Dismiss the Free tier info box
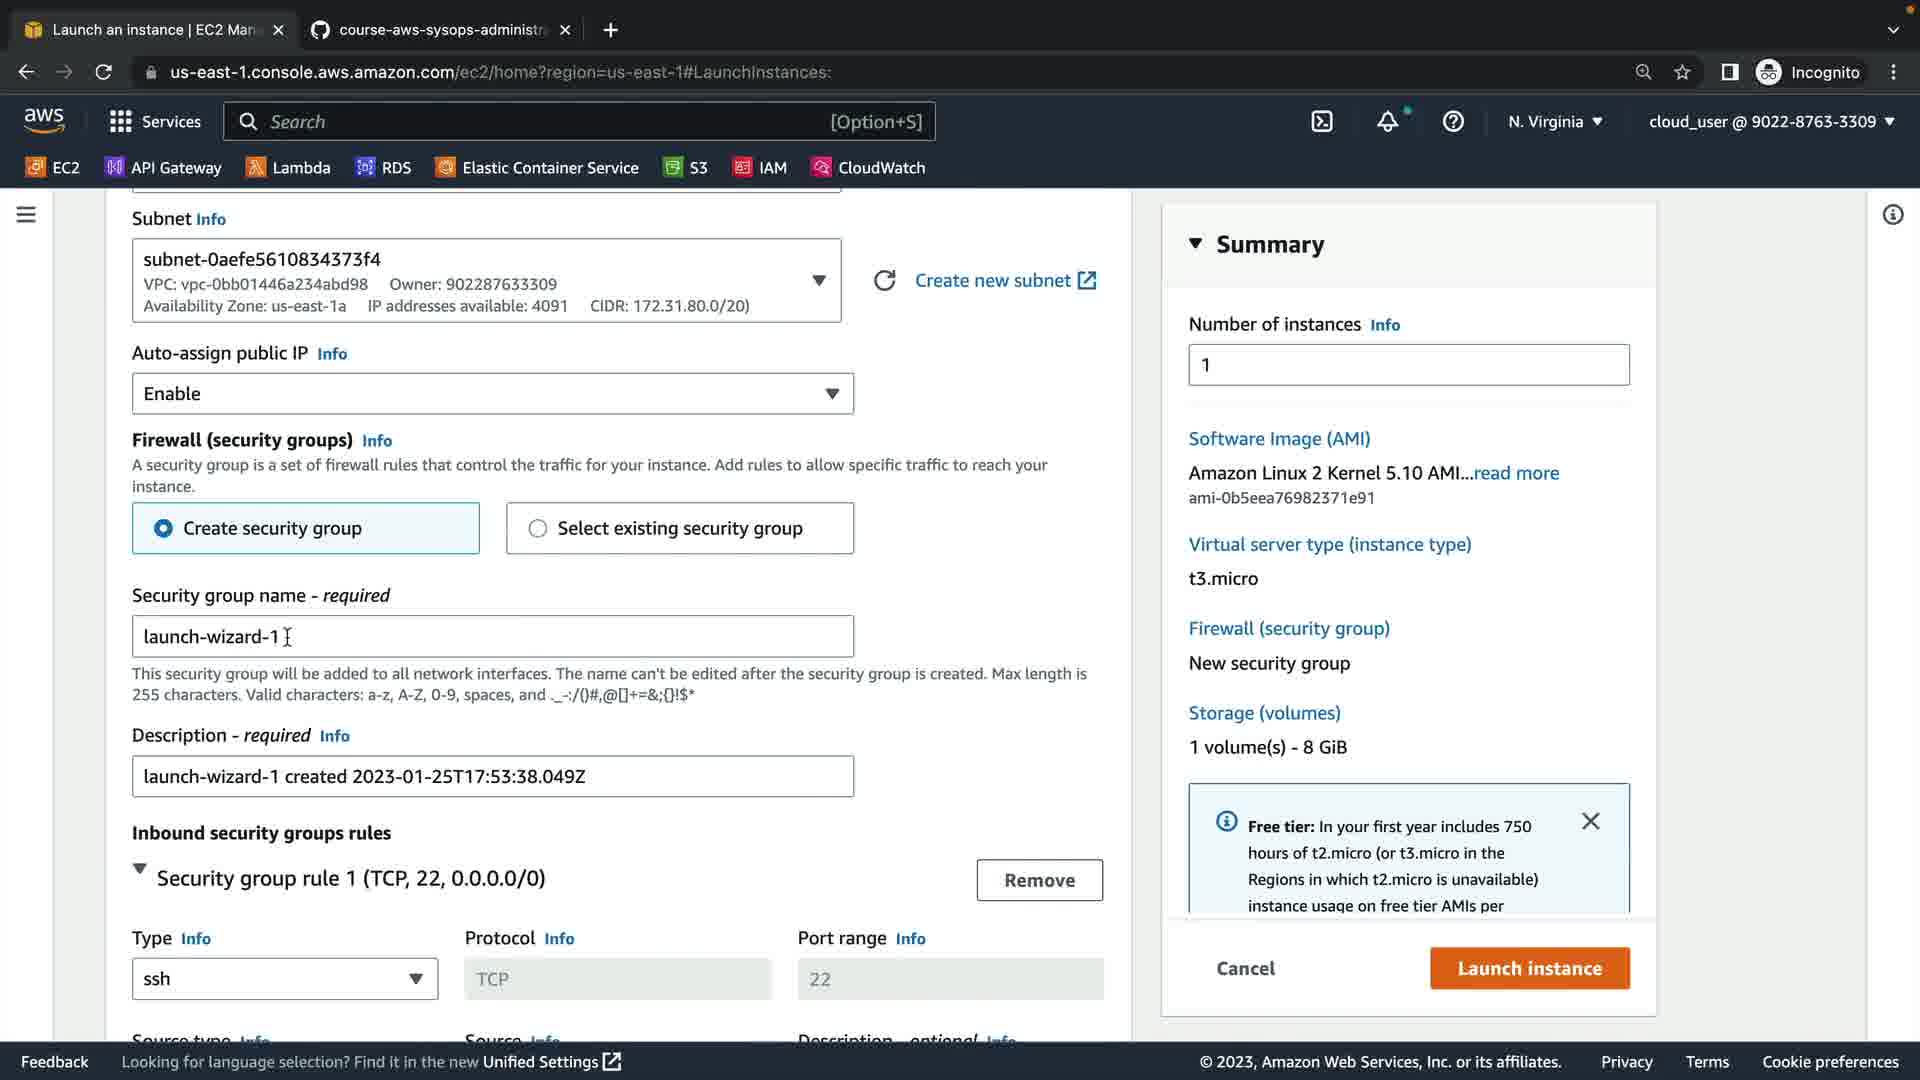The image size is (1920, 1080). [1590, 822]
